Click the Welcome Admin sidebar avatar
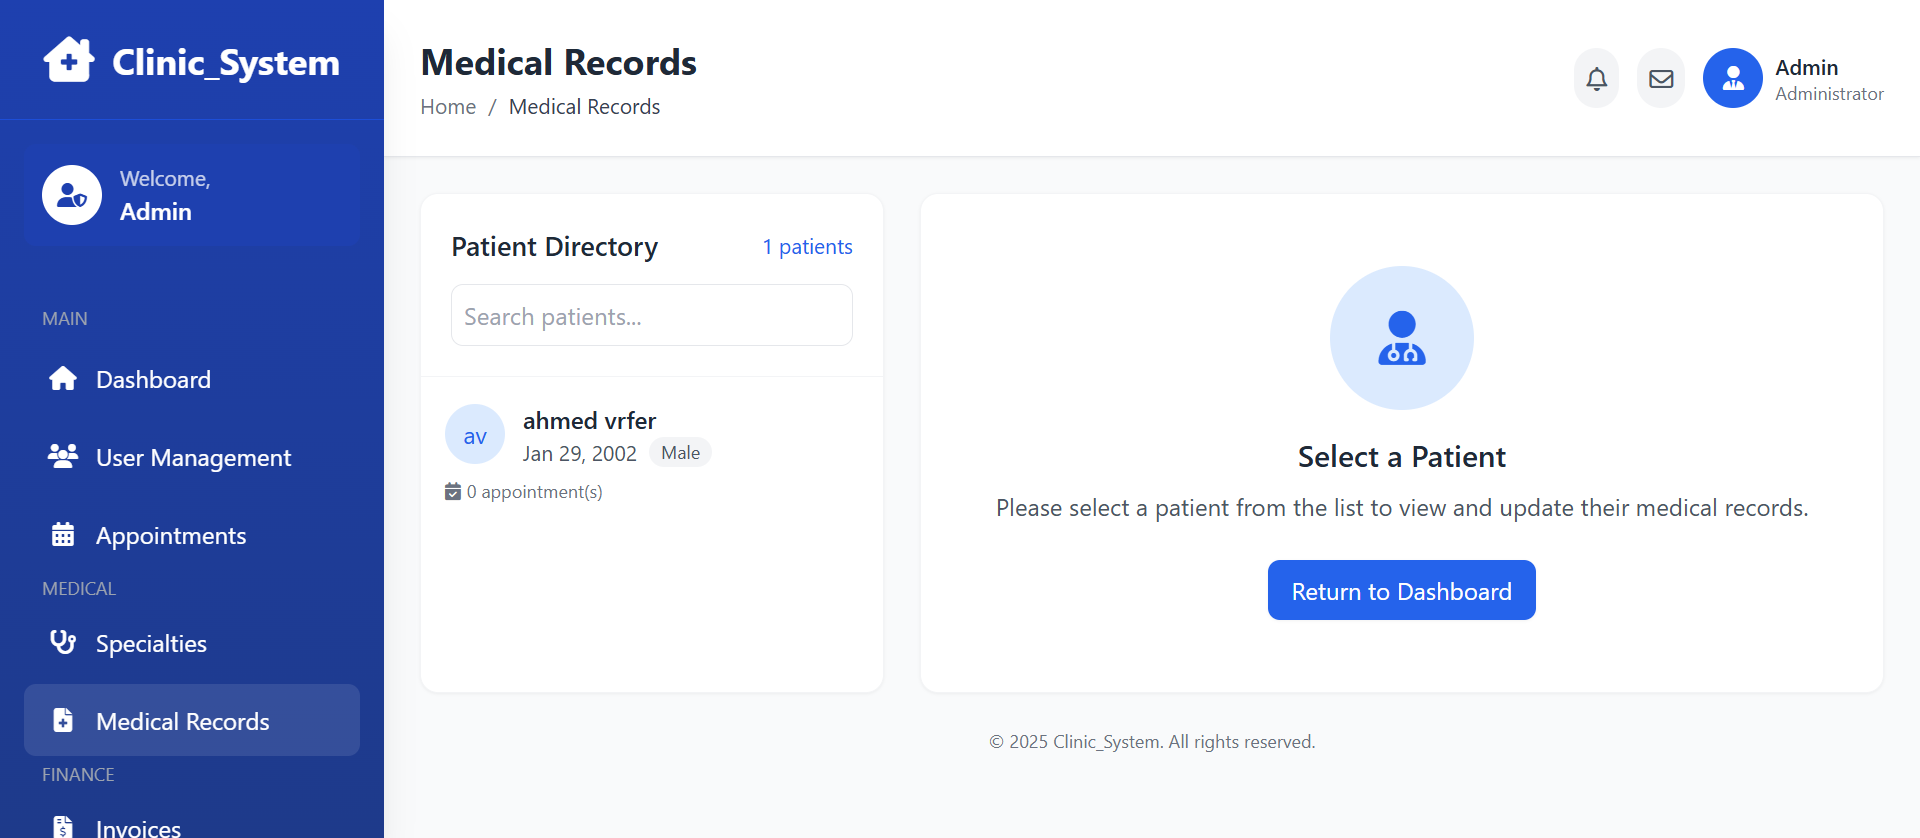 [72, 195]
